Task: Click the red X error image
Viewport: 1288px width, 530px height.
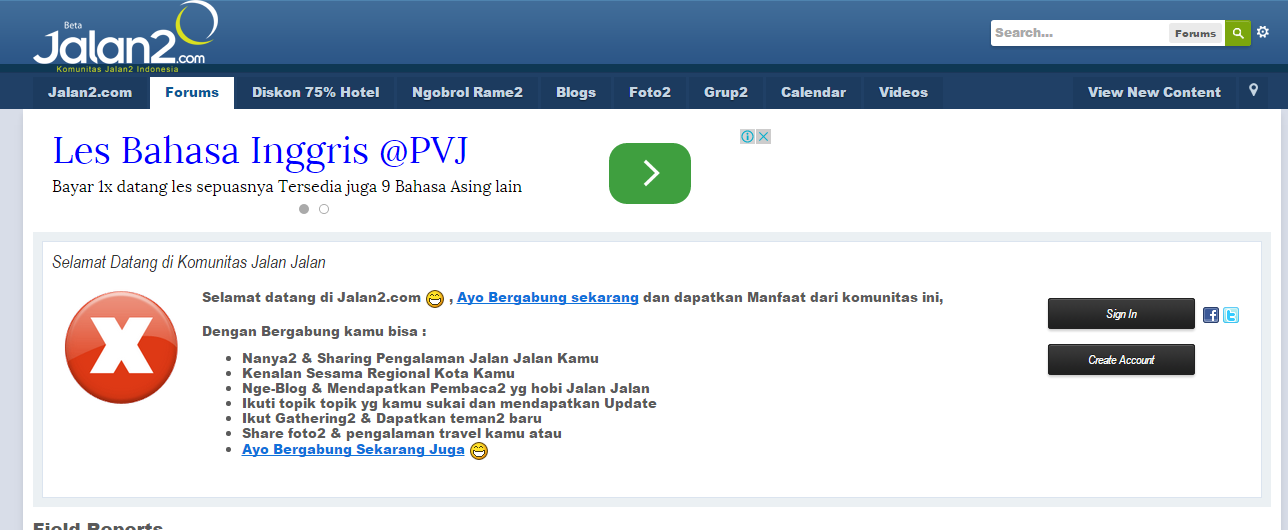Action: [121, 347]
